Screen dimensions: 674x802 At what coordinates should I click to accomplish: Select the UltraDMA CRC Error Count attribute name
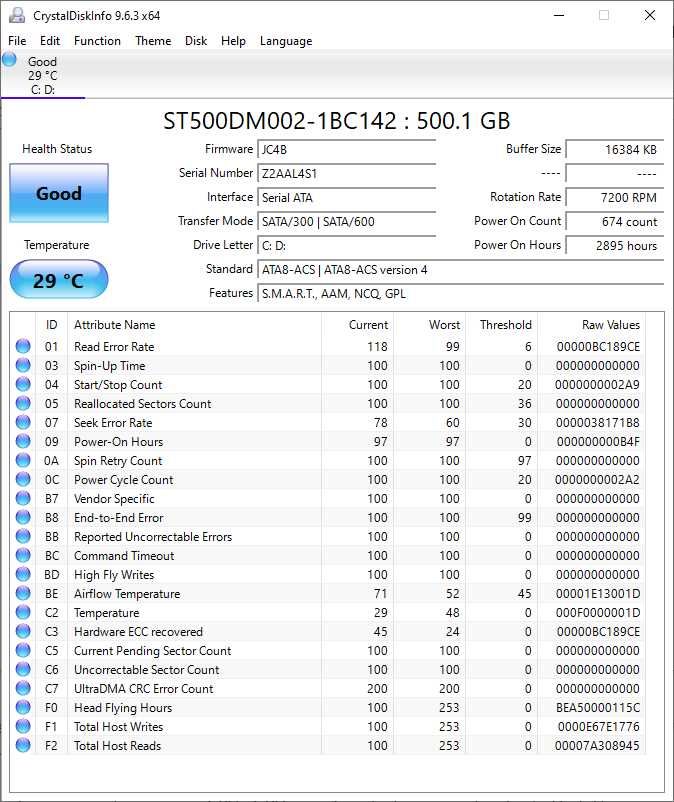coord(144,689)
